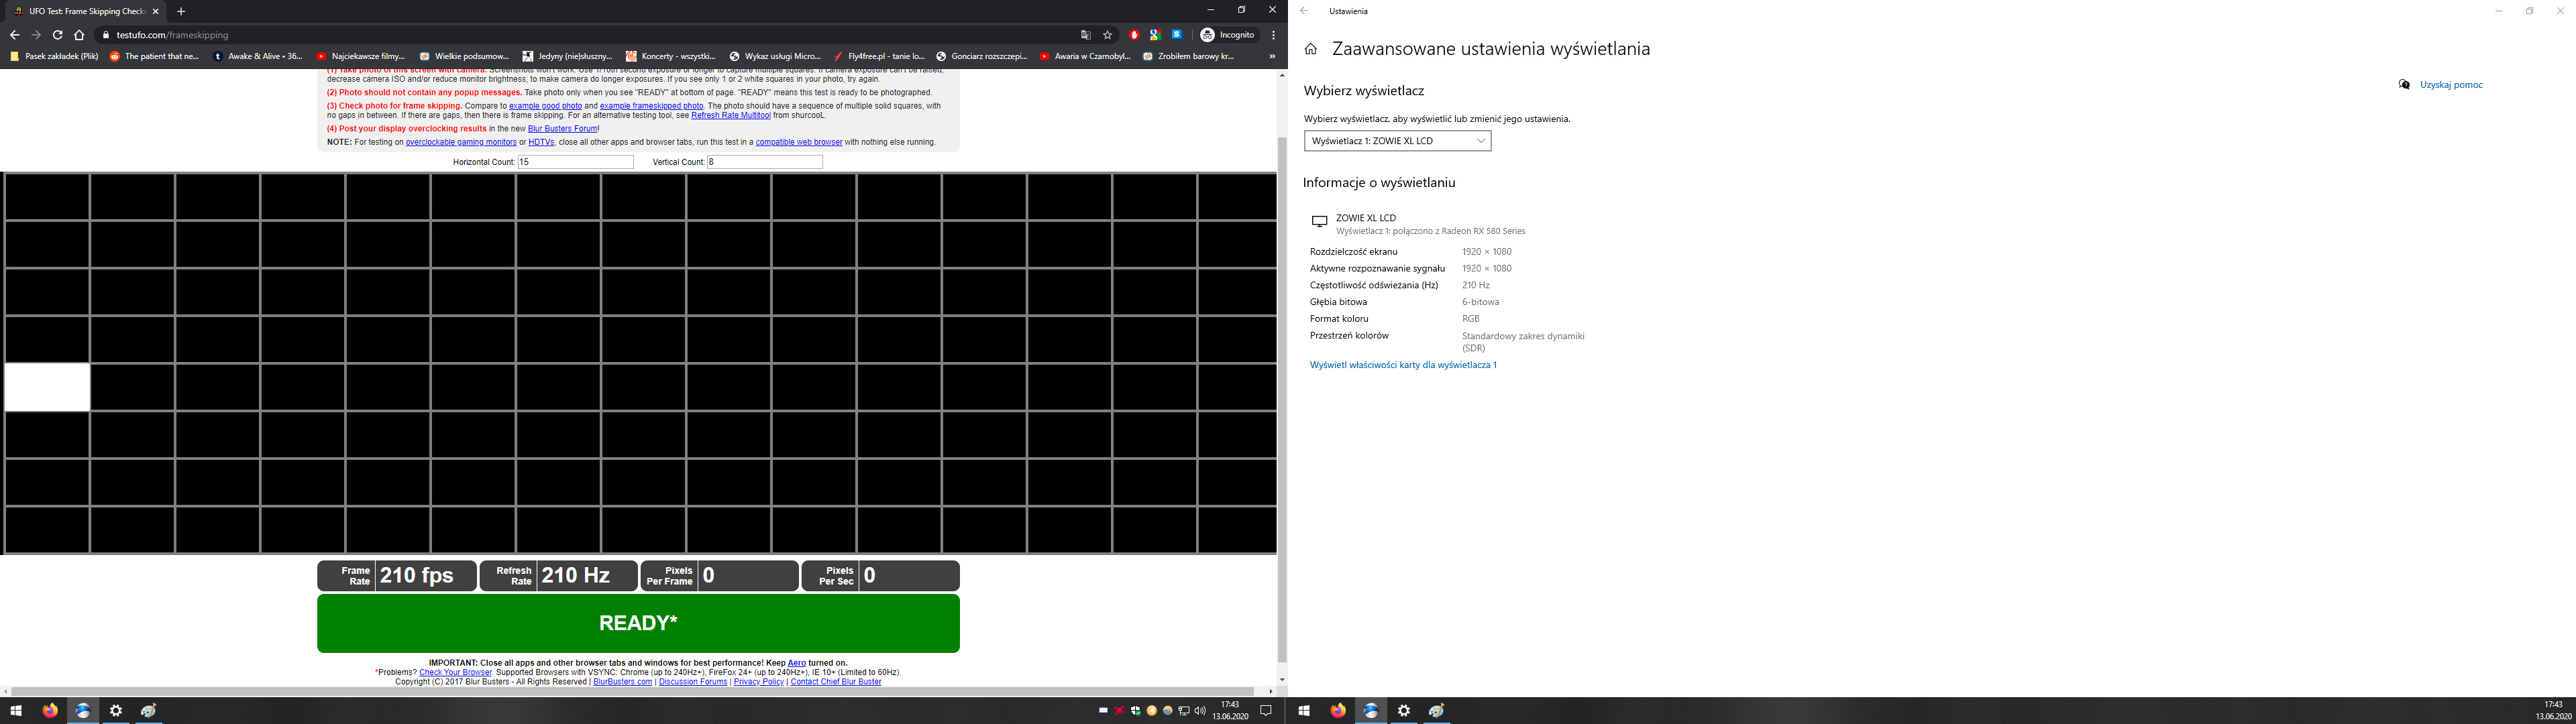The width and height of the screenshot is (2576, 724).
Task: Click the site lock icon in address bar
Action: click(x=106, y=35)
